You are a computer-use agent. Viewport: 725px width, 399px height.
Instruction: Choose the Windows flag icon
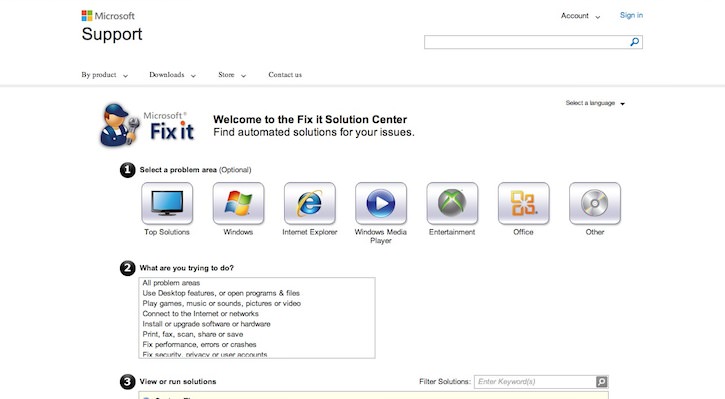238,203
